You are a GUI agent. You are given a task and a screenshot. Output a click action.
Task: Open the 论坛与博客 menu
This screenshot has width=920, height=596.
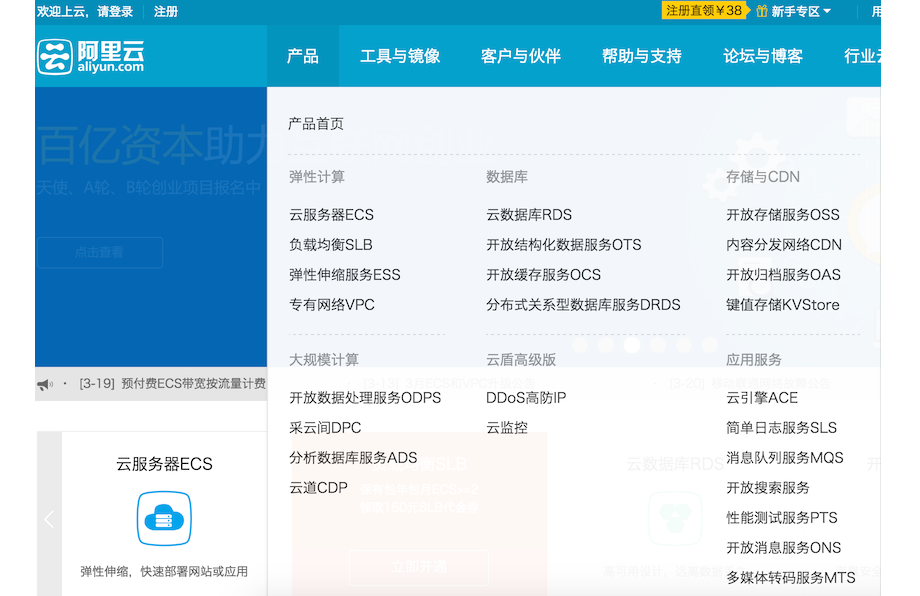[x=763, y=56]
